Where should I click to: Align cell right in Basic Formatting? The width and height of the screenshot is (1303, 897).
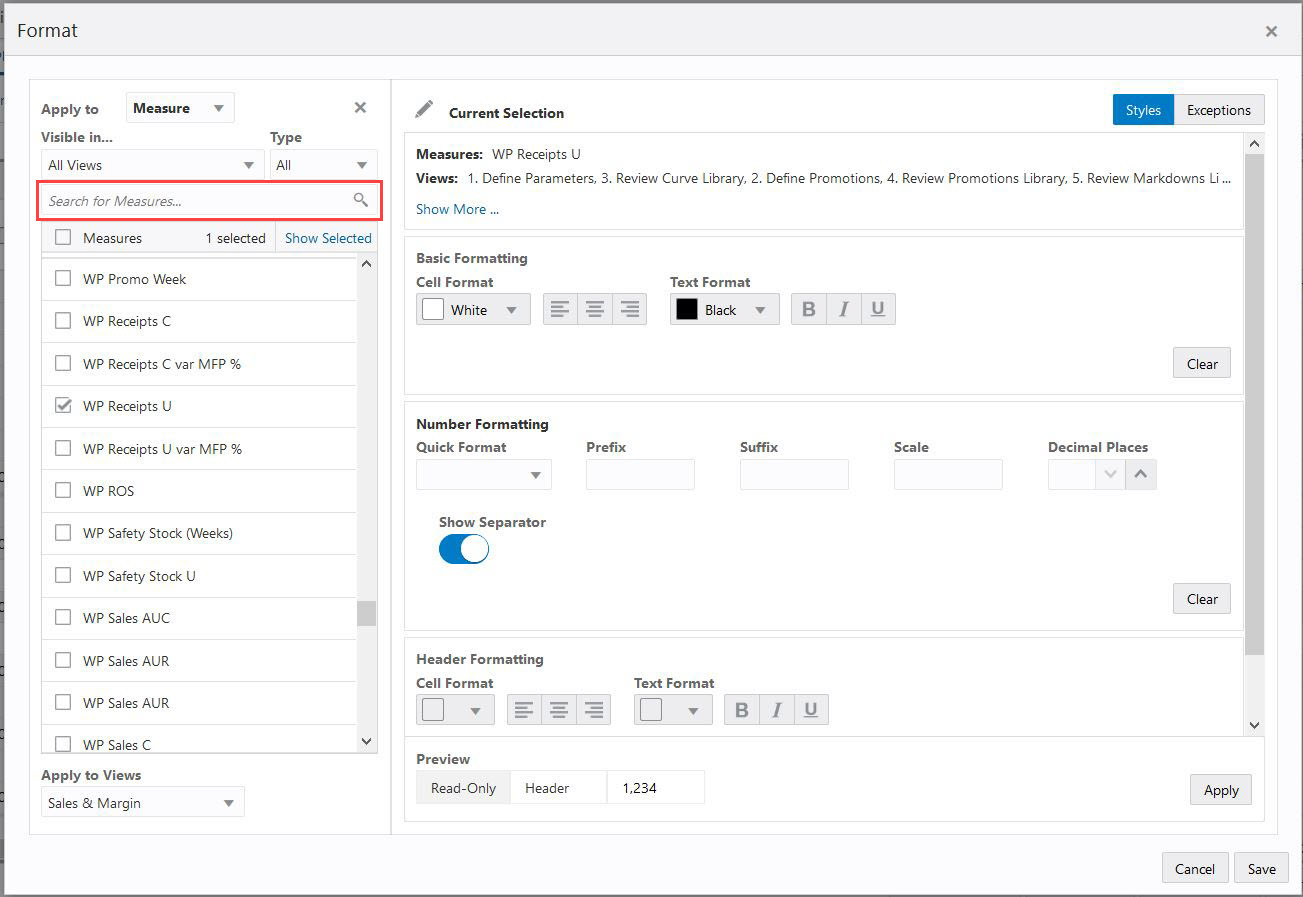point(630,310)
